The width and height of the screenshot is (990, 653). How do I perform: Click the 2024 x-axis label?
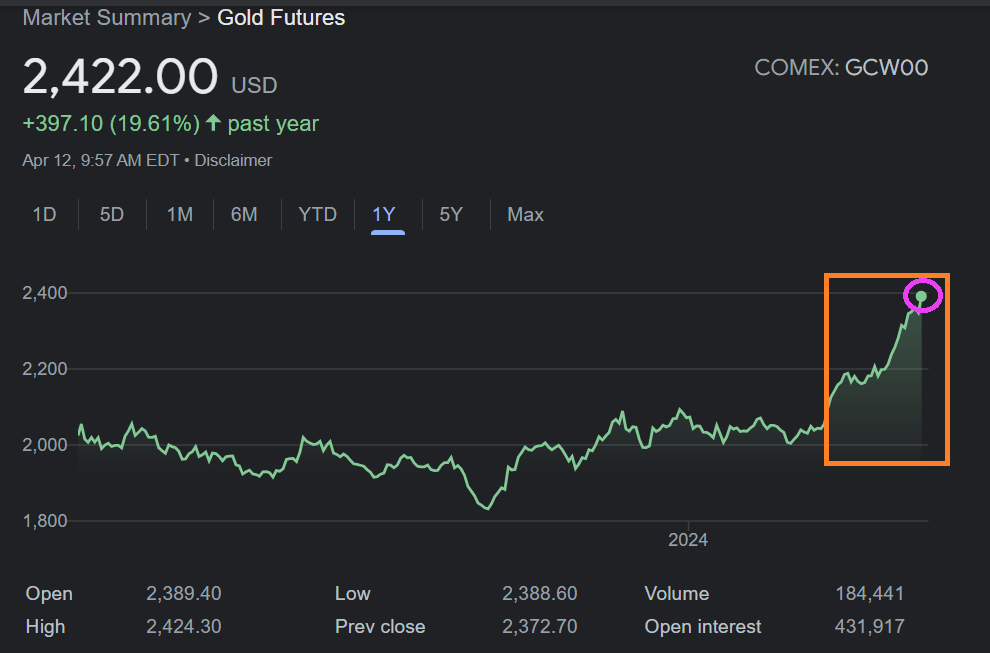[x=687, y=540]
